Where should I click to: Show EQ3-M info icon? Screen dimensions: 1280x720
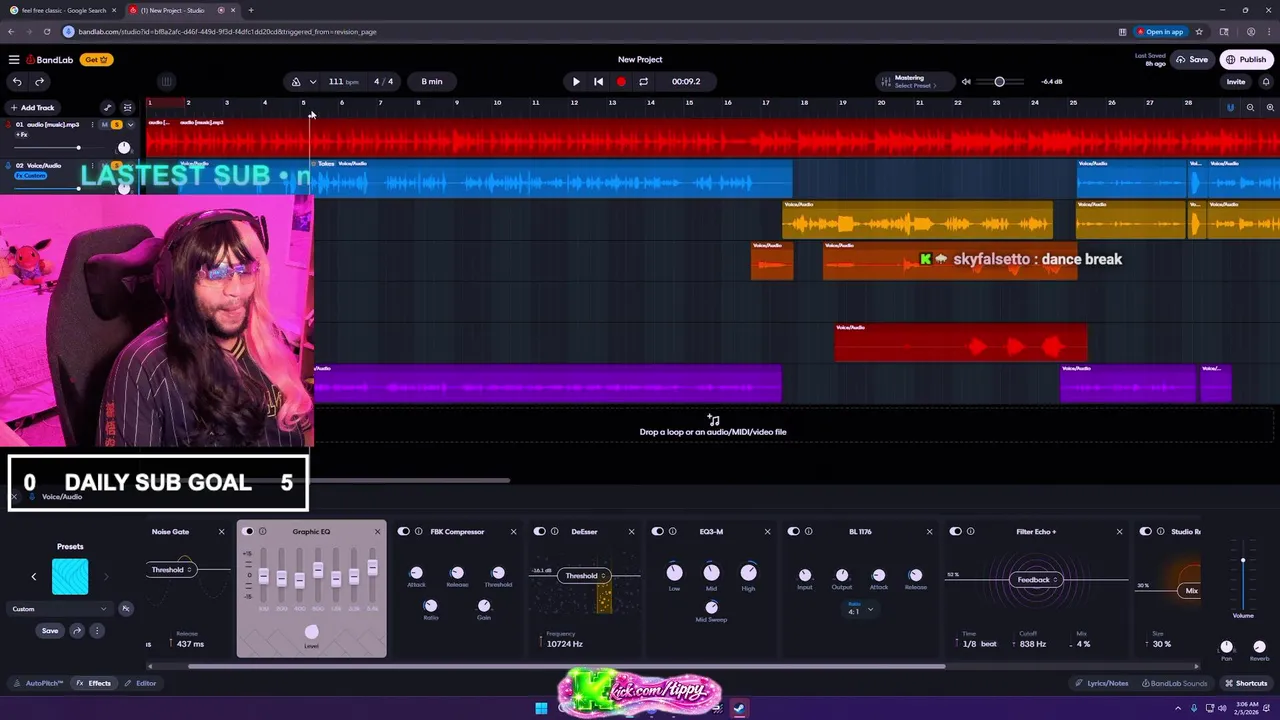(x=672, y=532)
